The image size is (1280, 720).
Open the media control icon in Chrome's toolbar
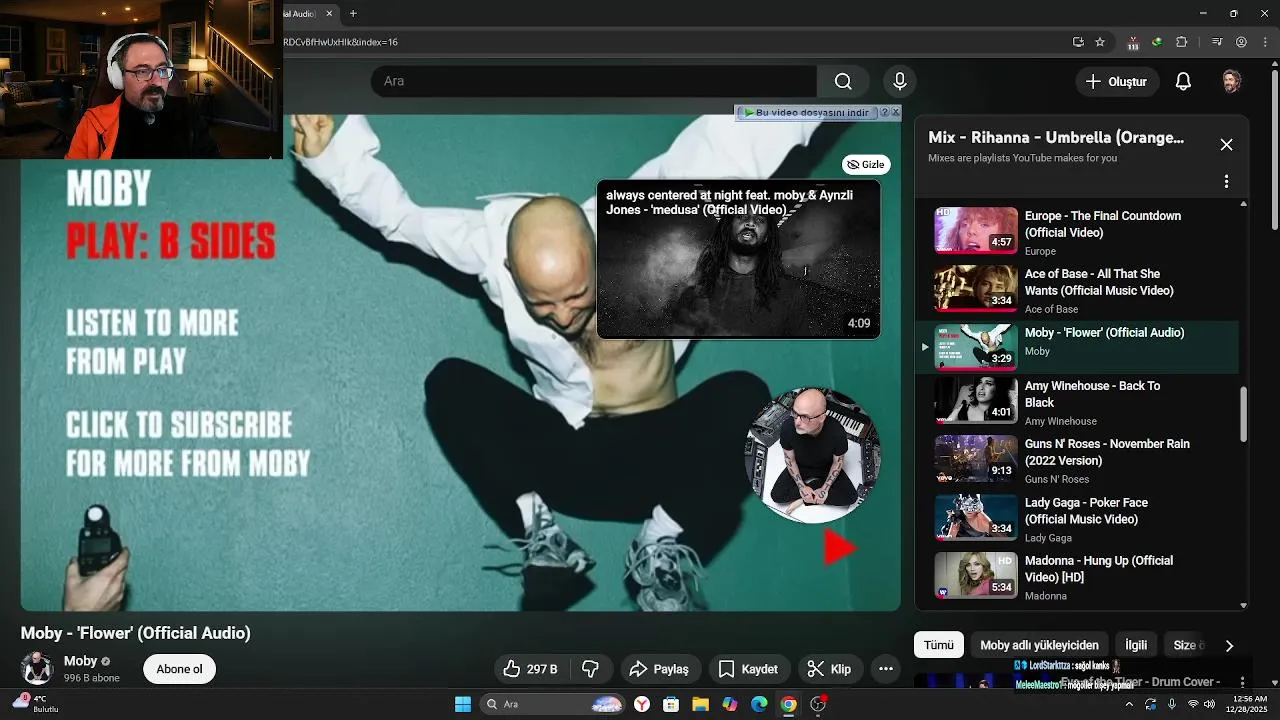(1217, 42)
